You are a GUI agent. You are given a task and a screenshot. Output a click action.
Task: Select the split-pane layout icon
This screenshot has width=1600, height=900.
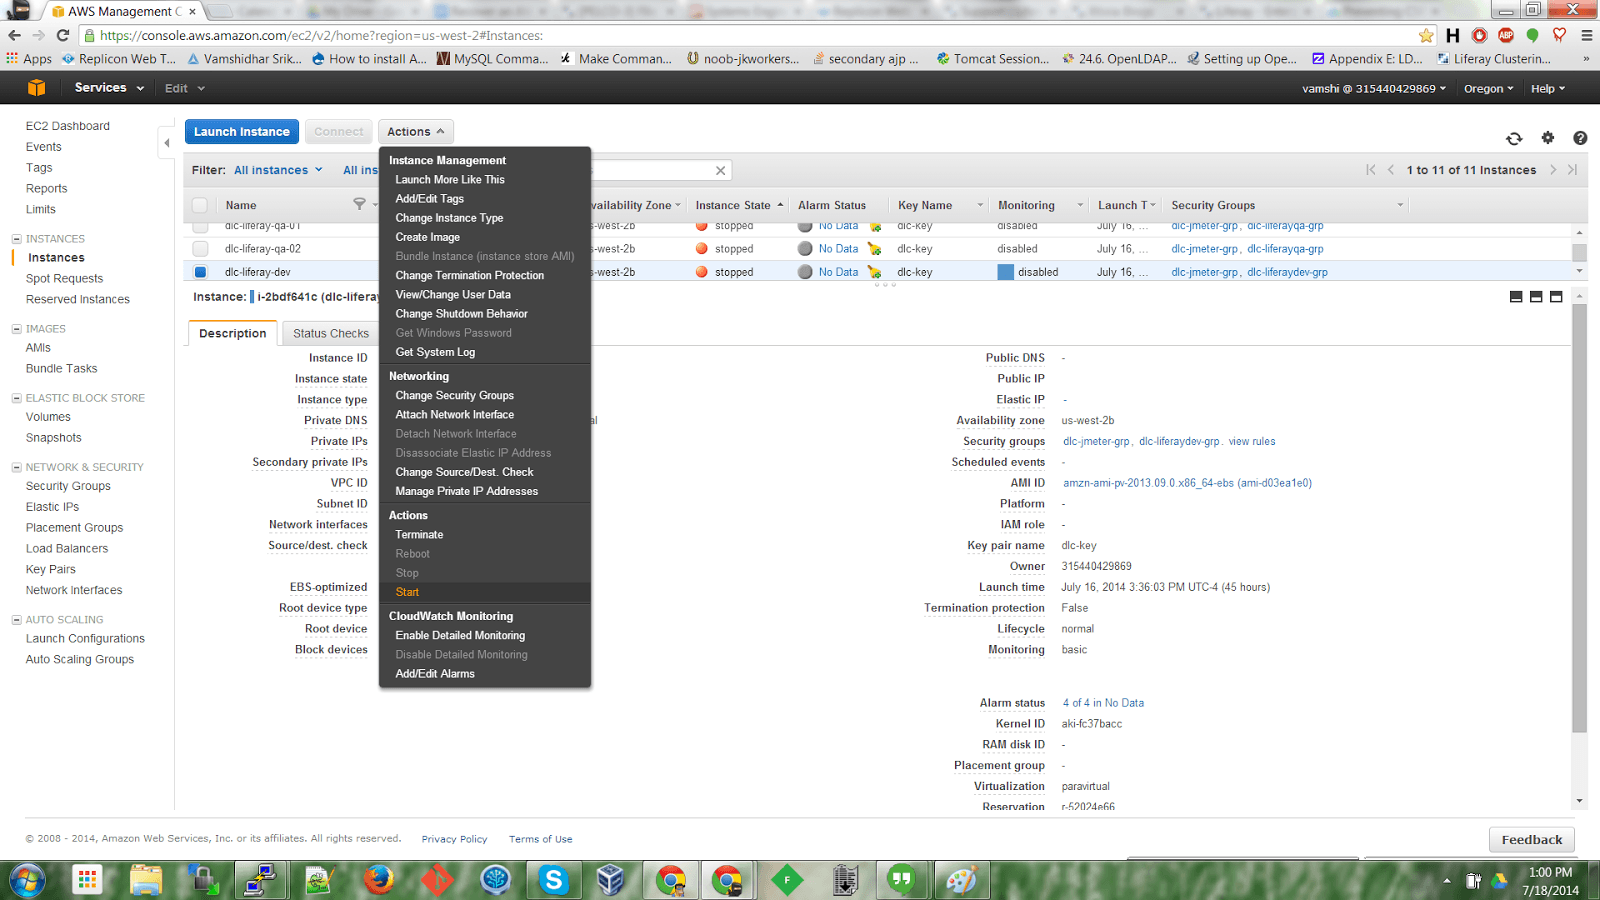click(x=1534, y=296)
